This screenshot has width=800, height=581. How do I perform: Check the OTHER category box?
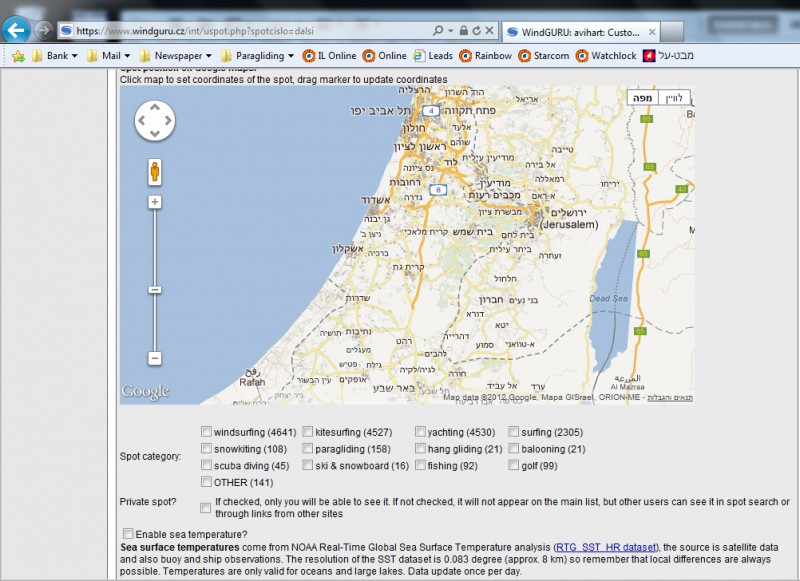pyautogui.click(x=206, y=482)
